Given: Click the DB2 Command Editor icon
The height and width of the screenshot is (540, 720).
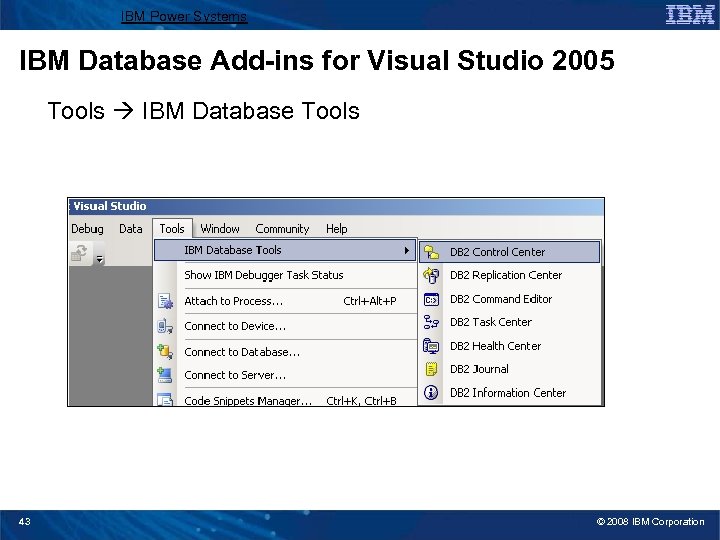Looking at the screenshot, I should [x=431, y=299].
